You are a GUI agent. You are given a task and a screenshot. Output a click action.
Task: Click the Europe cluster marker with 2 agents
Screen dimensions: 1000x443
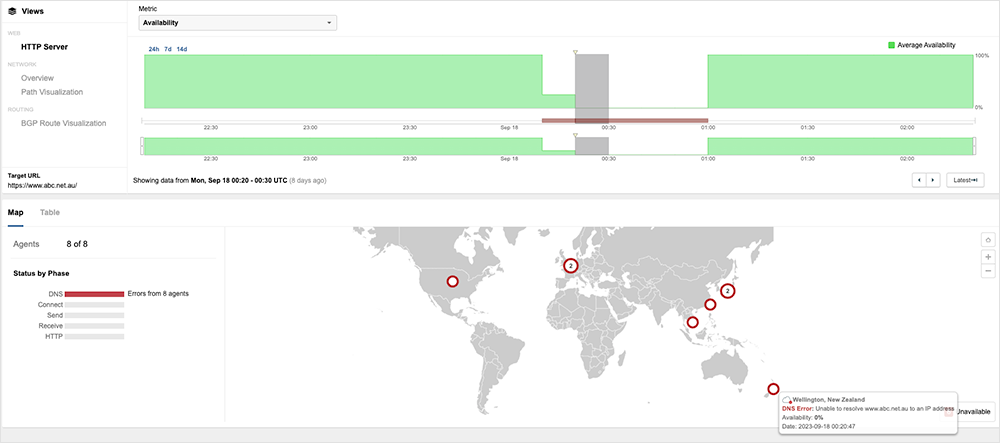click(570, 265)
